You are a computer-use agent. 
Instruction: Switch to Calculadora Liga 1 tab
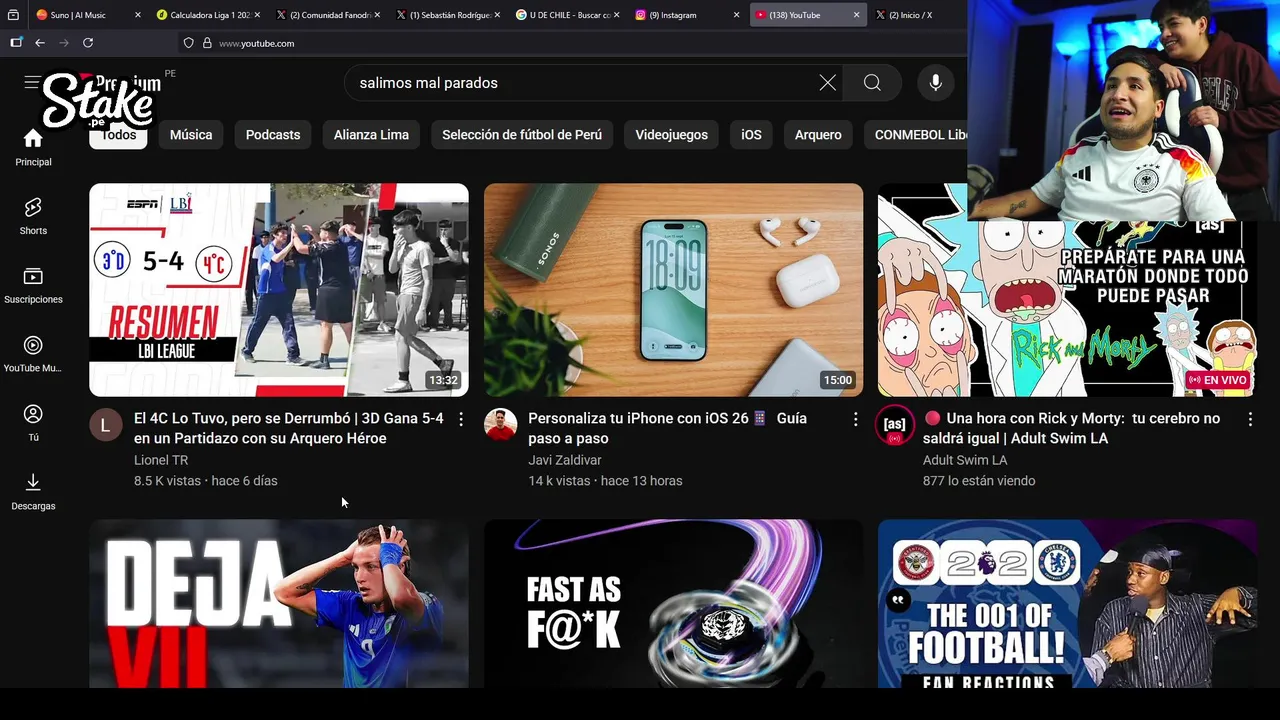pos(208,15)
